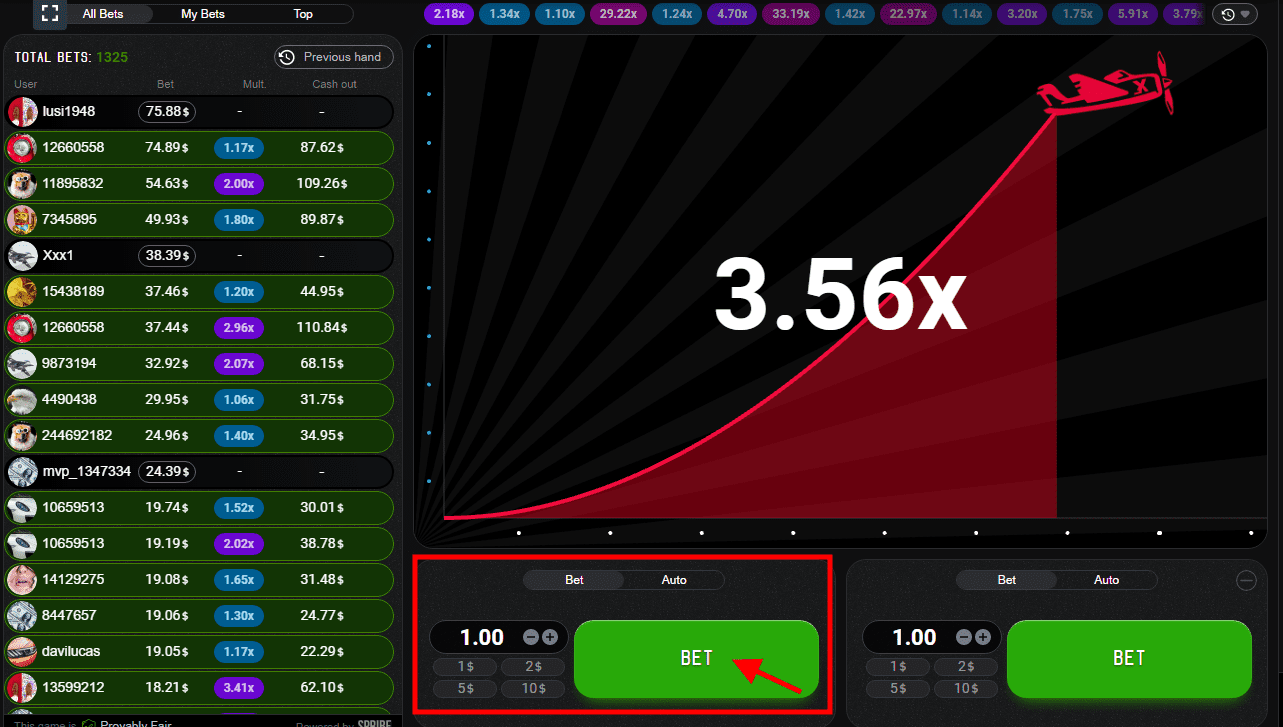This screenshot has width=1283, height=727.
Task: Click 110.84$ cash out value
Action: pyautogui.click(x=322, y=327)
